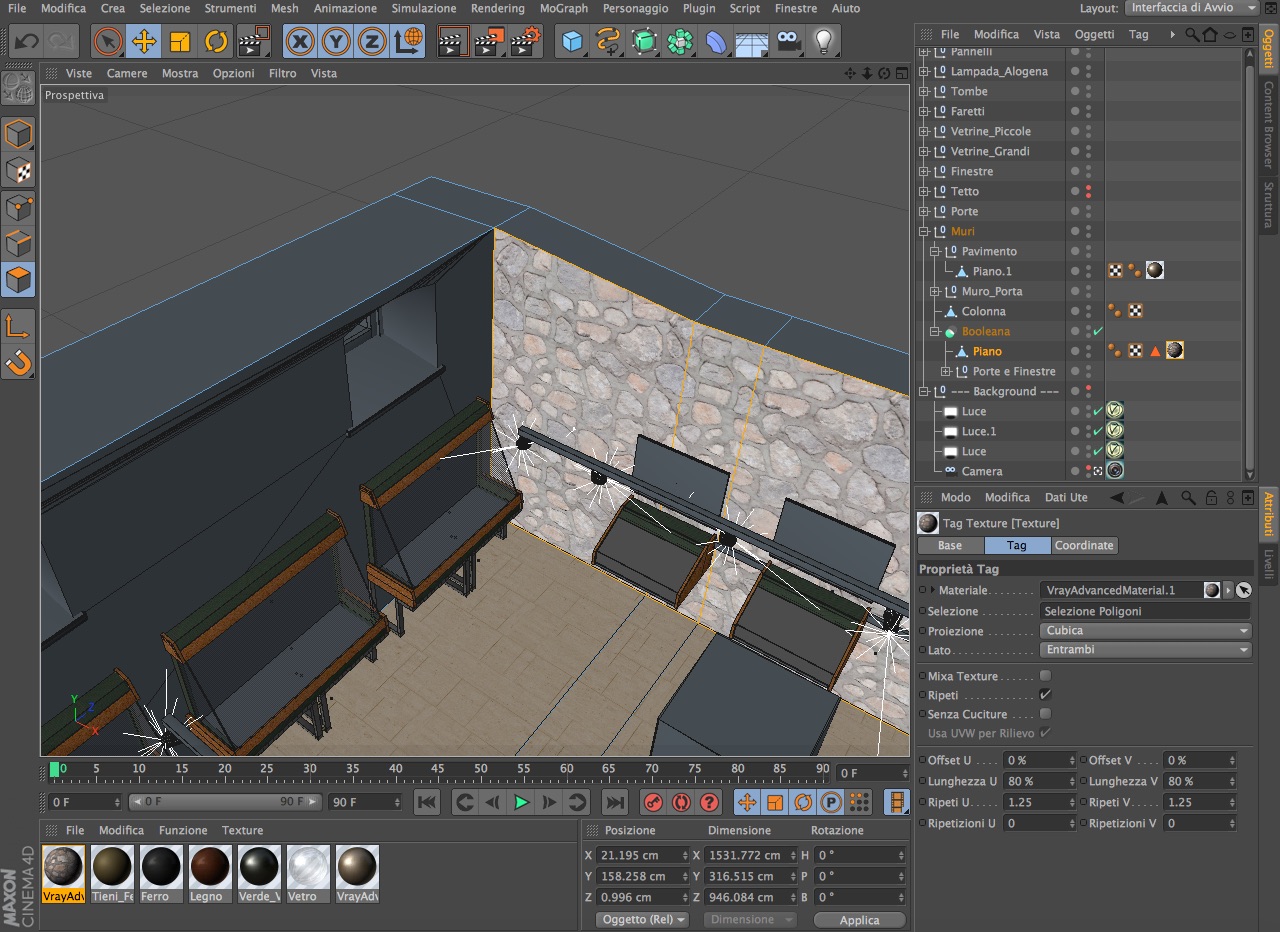Open the viewport Camere menu
The height and width of the screenshot is (932, 1280).
(x=127, y=73)
